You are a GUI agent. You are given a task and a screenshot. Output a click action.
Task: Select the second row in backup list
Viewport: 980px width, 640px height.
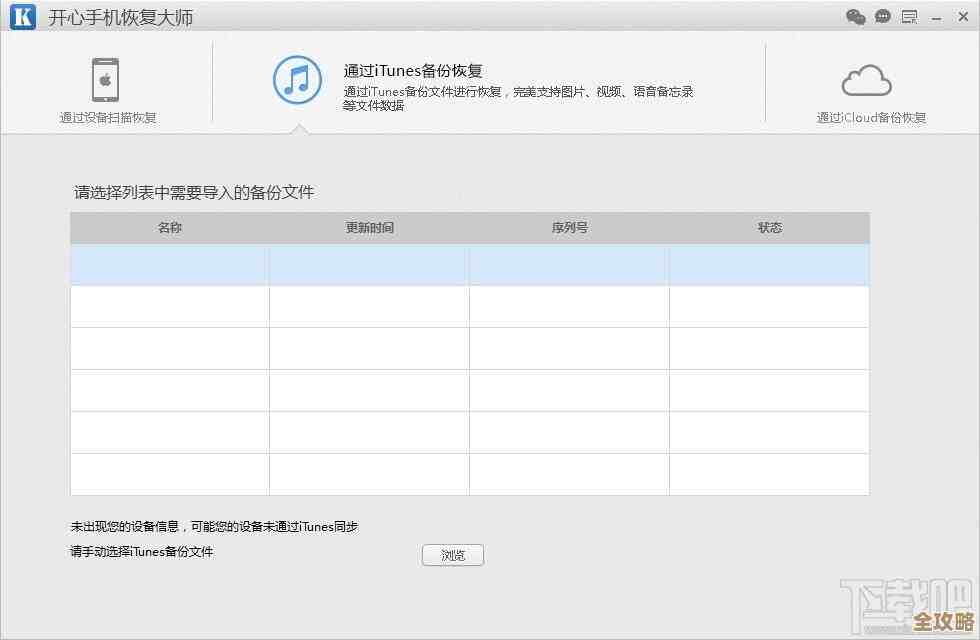469,307
